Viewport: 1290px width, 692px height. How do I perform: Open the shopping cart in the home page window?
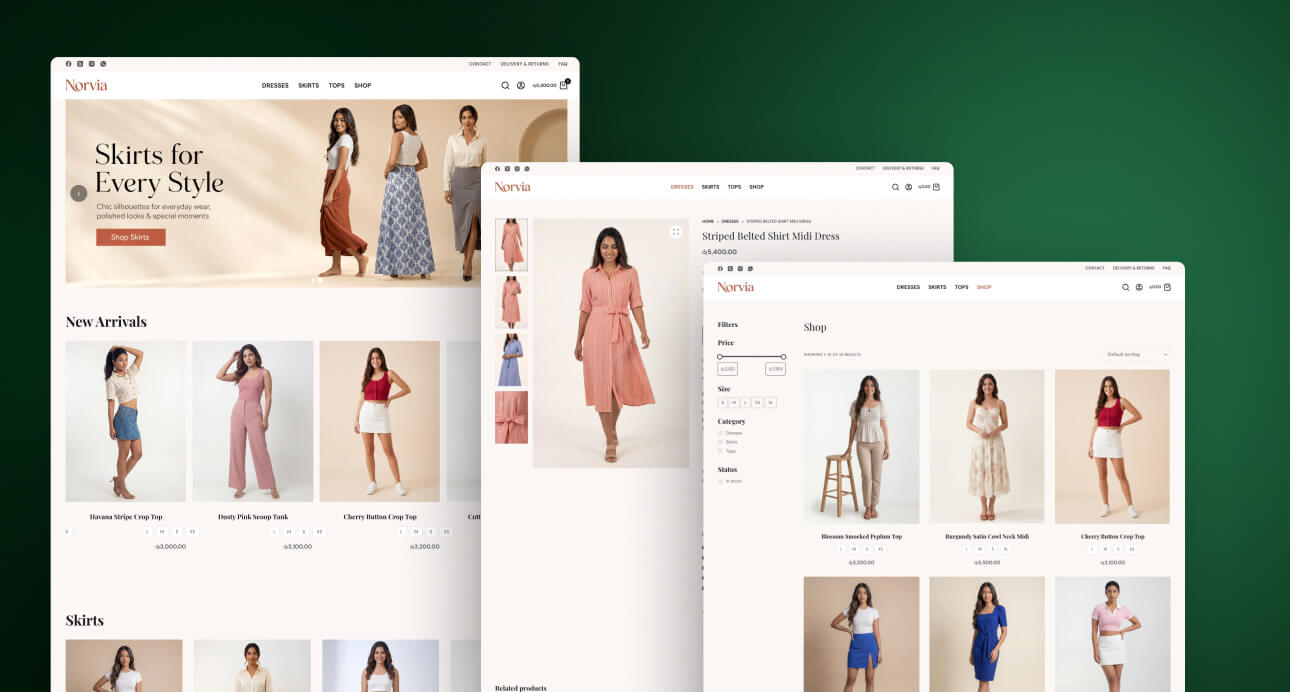tap(564, 85)
